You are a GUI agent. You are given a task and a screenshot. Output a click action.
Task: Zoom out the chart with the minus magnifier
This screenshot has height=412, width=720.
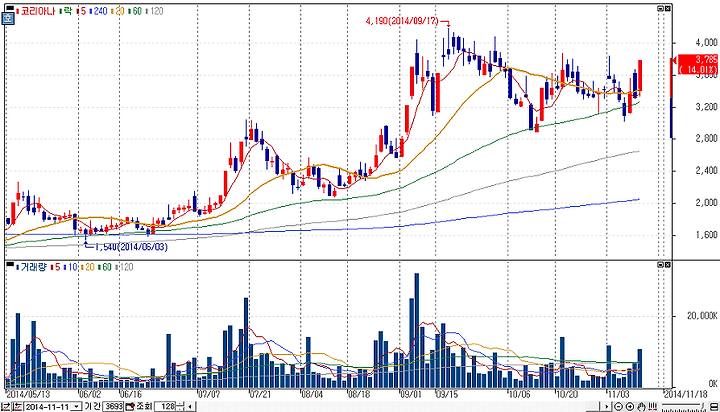tap(619, 406)
